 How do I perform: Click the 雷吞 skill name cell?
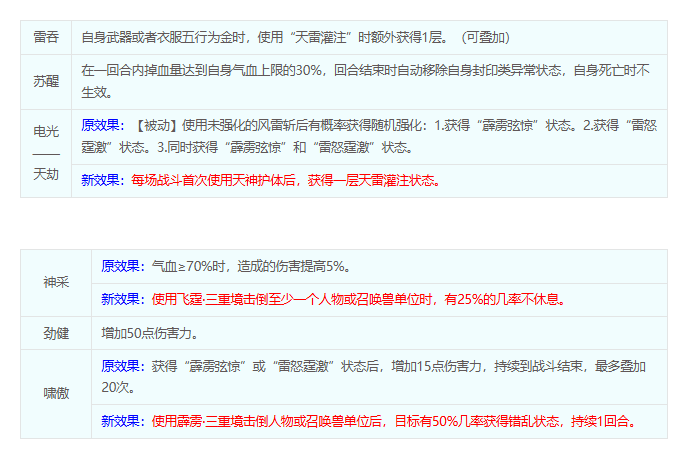pyautogui.click(x=46, y=37)
